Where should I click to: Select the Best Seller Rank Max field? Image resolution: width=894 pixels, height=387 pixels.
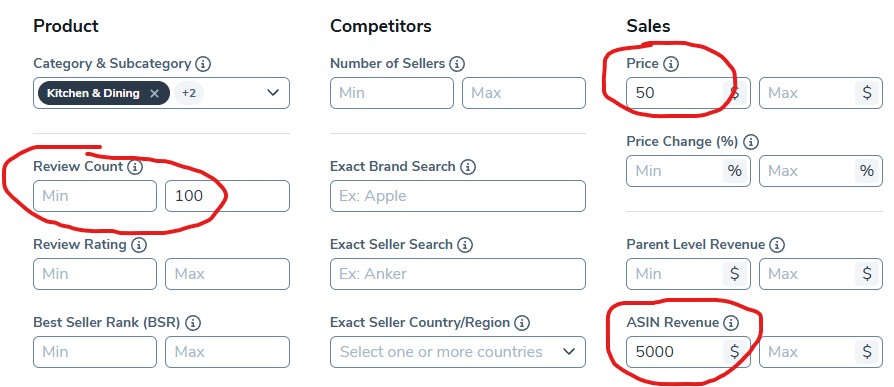click(227, 352)
